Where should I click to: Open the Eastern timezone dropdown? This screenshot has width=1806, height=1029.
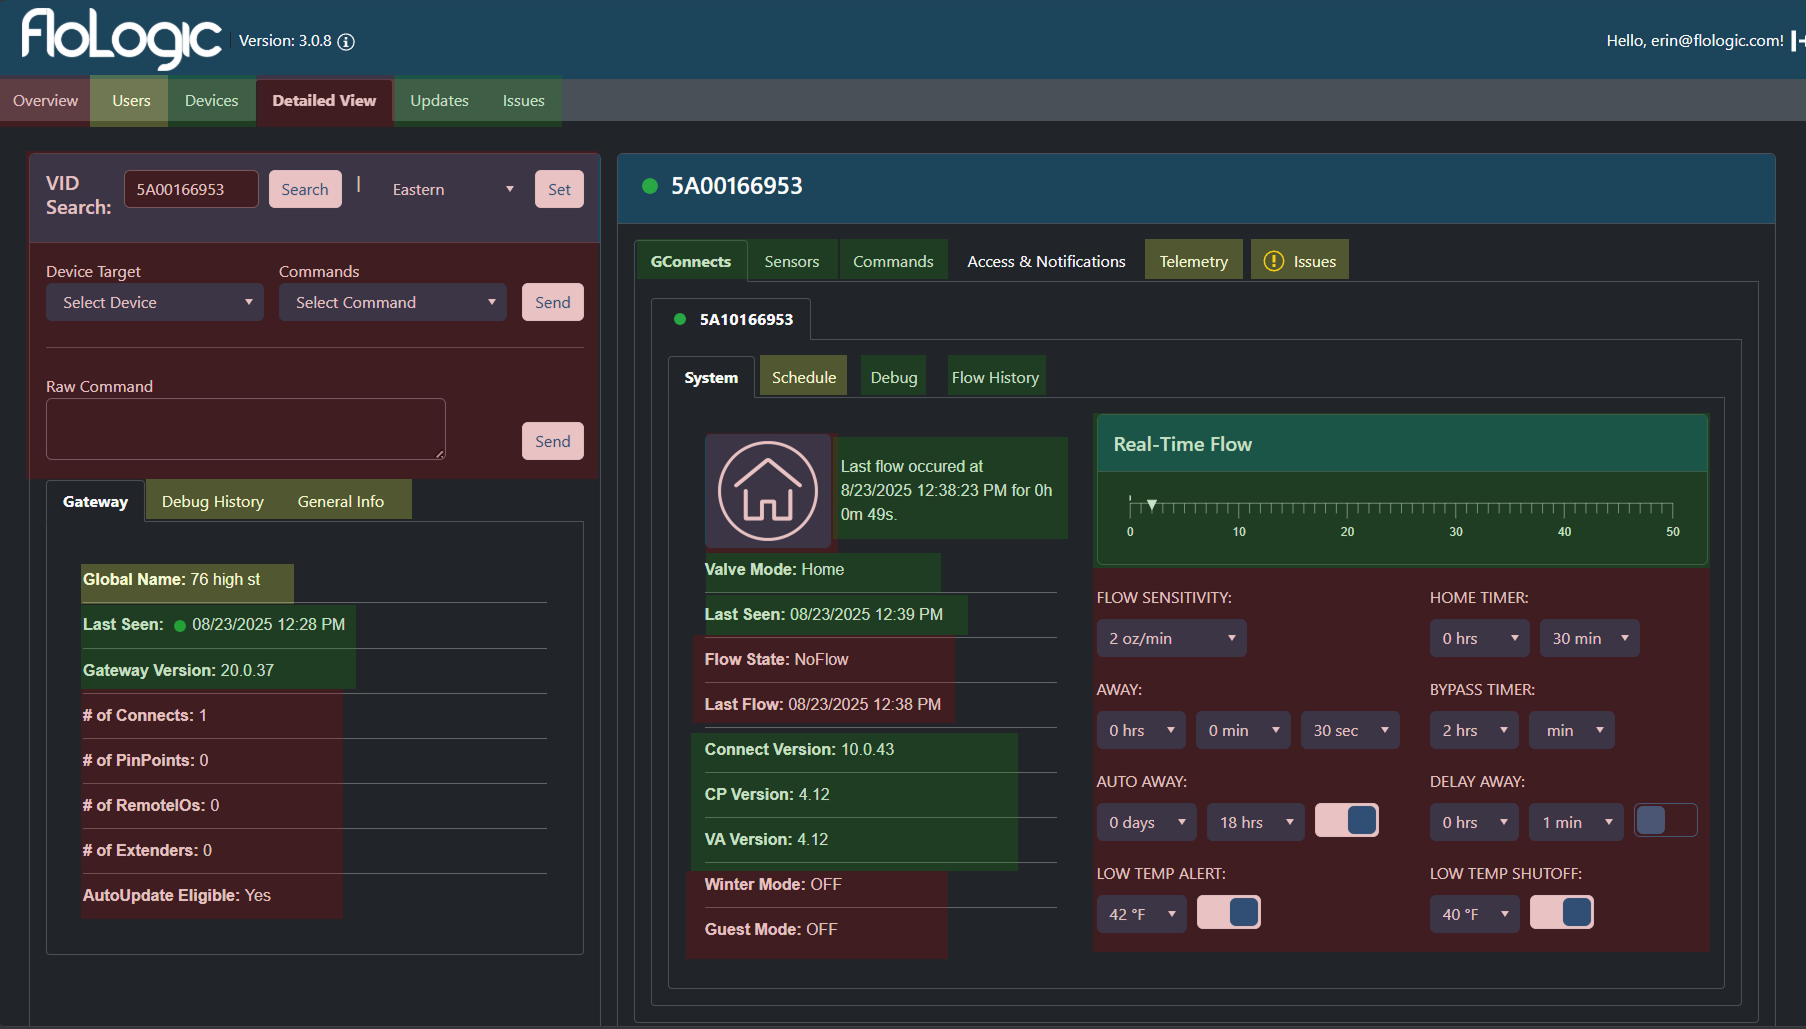click(x=452, y=189)
